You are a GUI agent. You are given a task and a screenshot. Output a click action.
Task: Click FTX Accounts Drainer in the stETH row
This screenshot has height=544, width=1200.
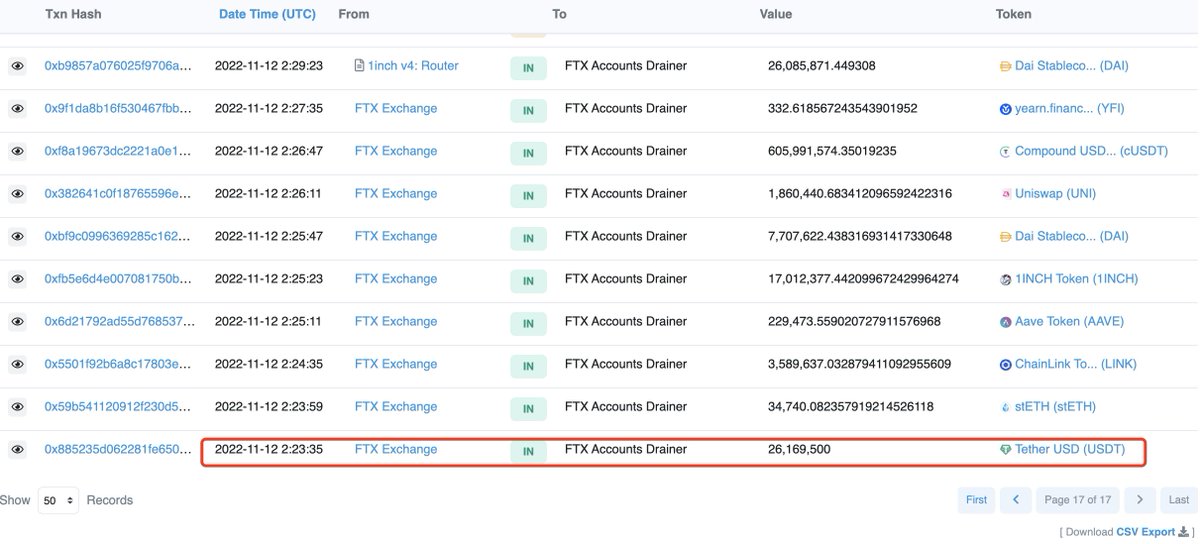pyautogui.click(x=626, y=406)
